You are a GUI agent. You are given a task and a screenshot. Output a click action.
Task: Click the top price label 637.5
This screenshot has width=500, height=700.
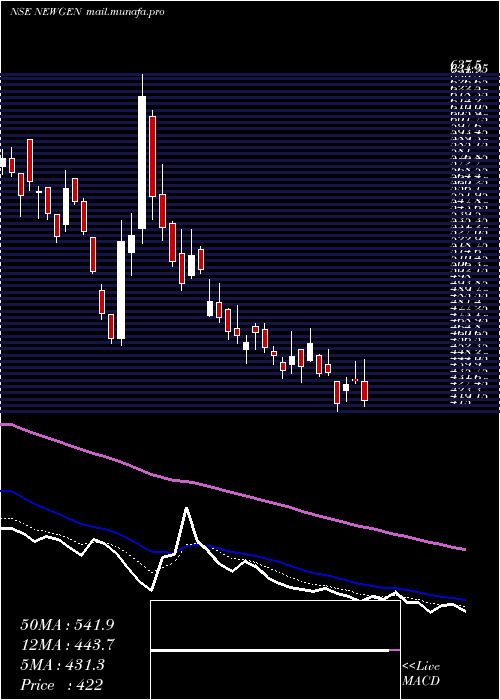467,67
